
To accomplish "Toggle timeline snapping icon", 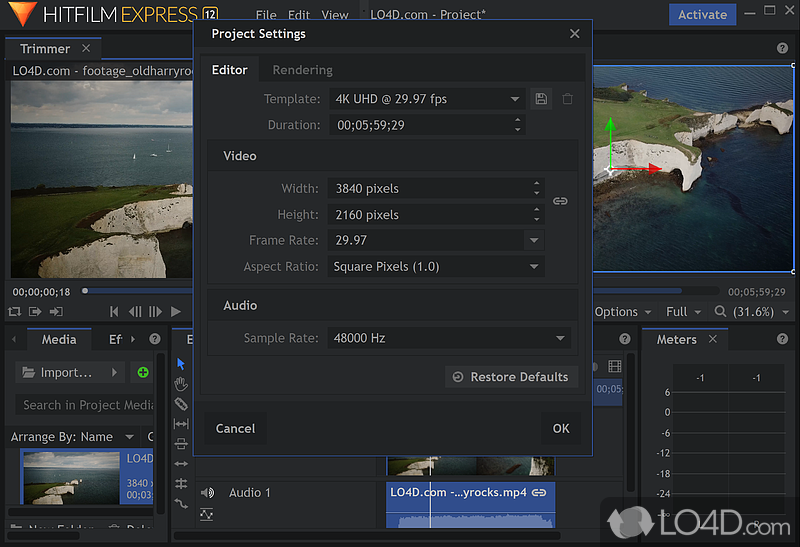I will click(181, 483).
